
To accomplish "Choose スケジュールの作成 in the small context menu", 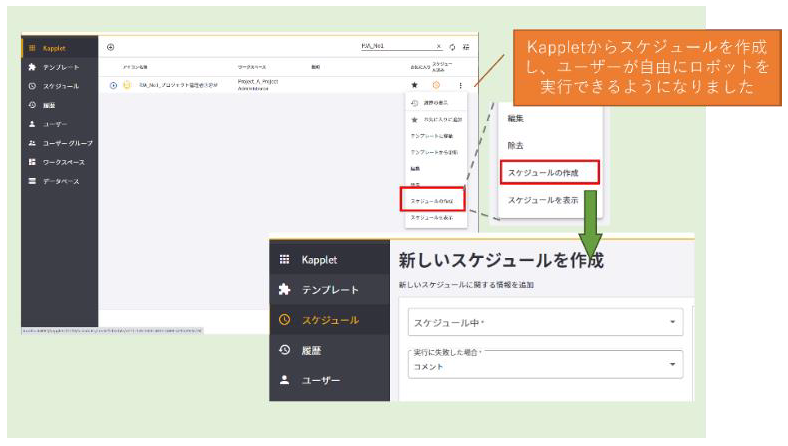I will [x=432, y=201].
